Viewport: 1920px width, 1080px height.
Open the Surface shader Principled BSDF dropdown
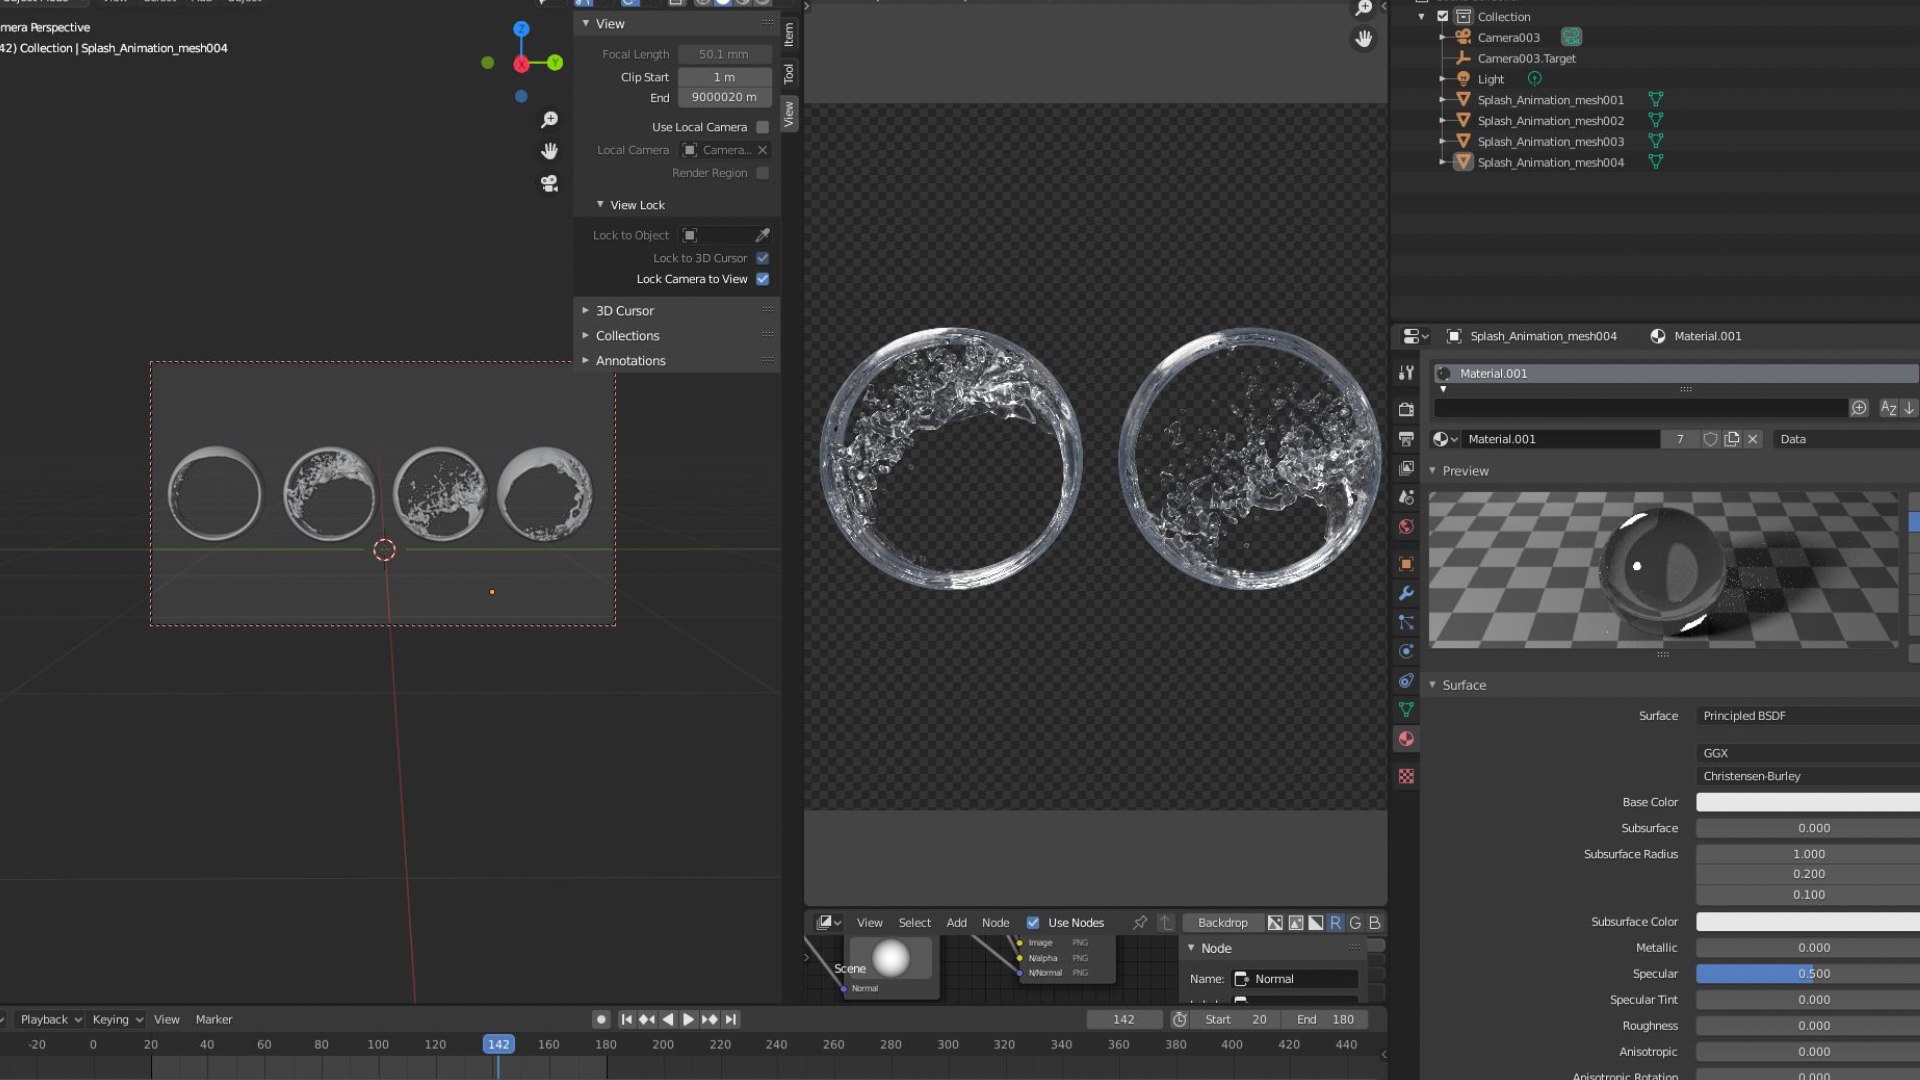(x=1807, y=716)
